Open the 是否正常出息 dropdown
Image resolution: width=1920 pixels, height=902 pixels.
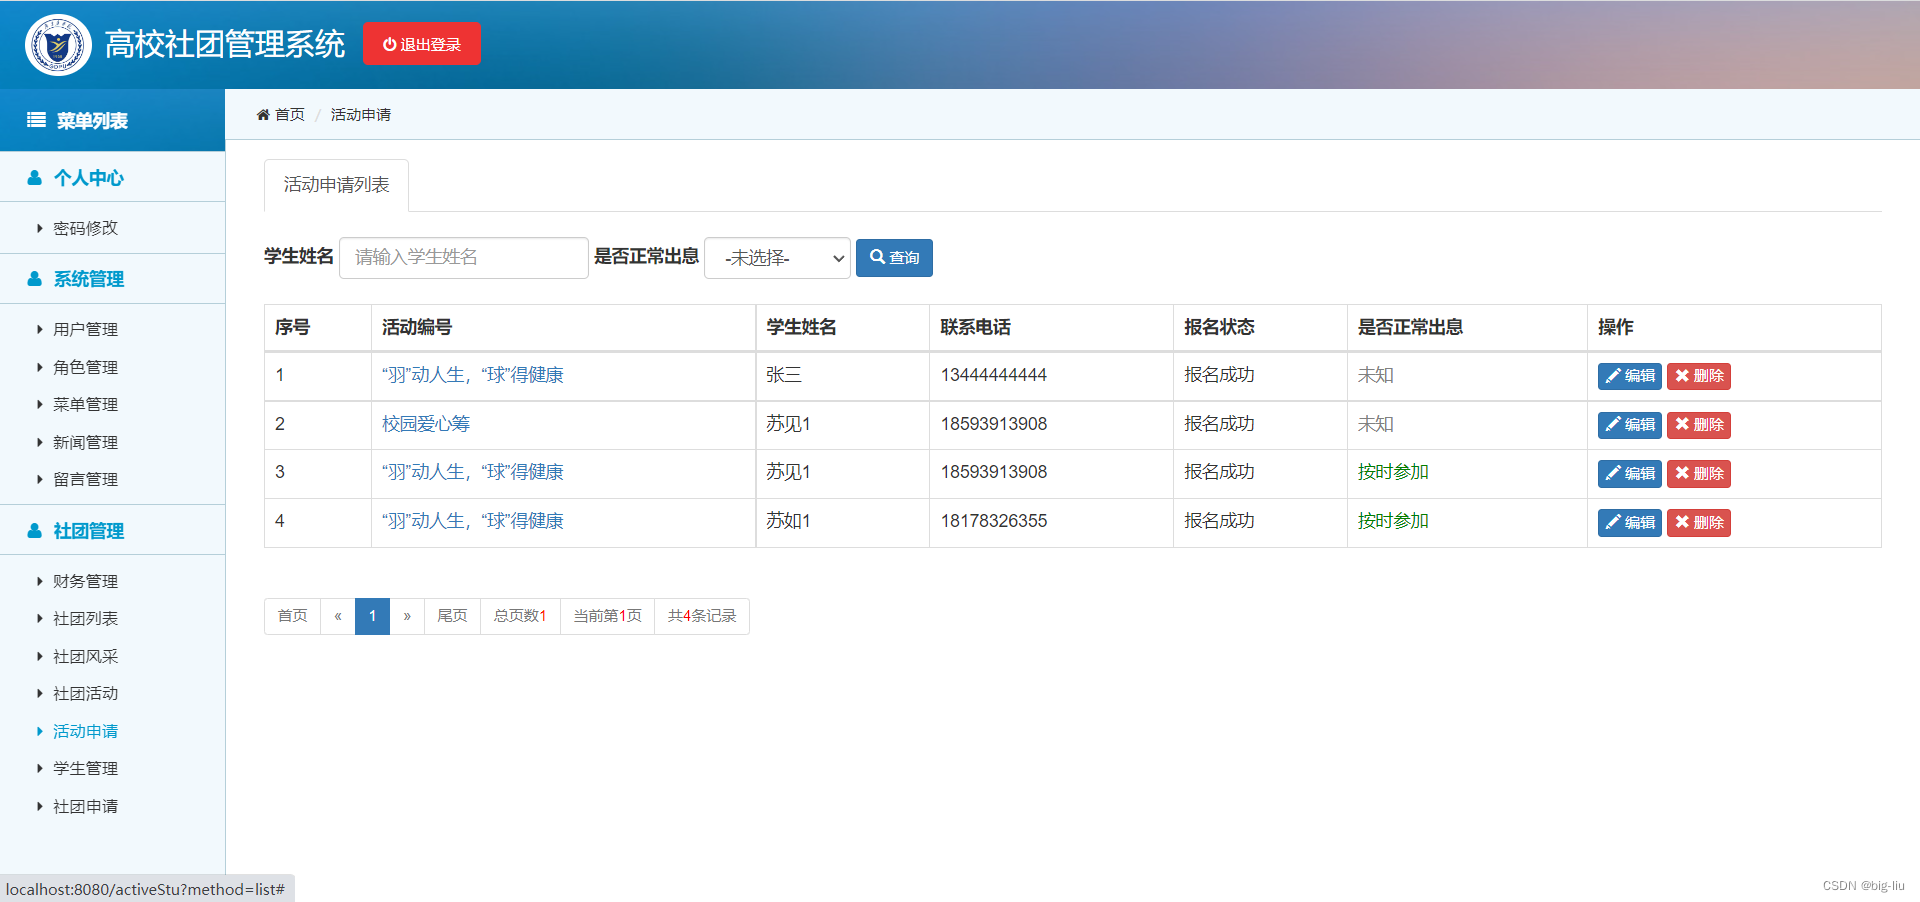pos(778,258)
